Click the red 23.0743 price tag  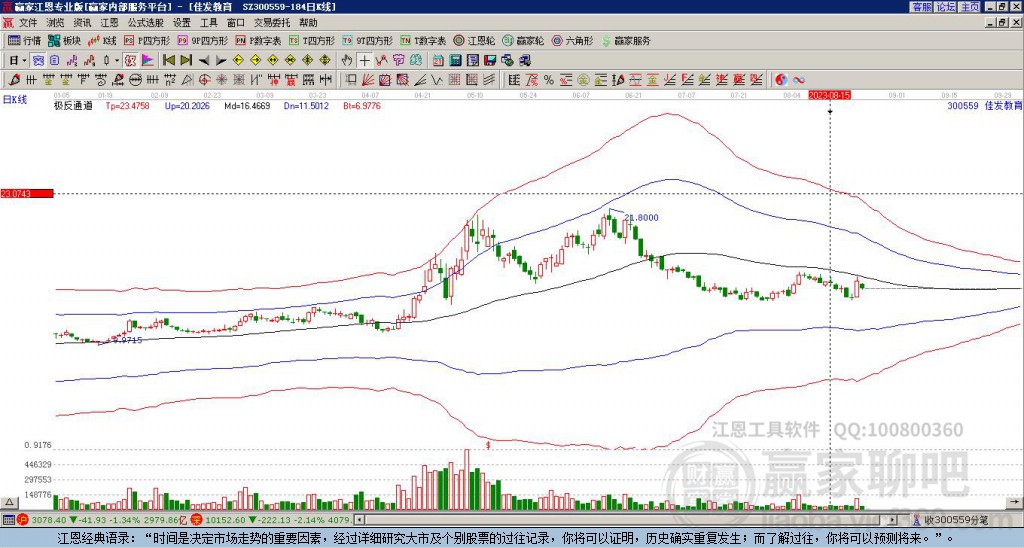coord(27,193)
